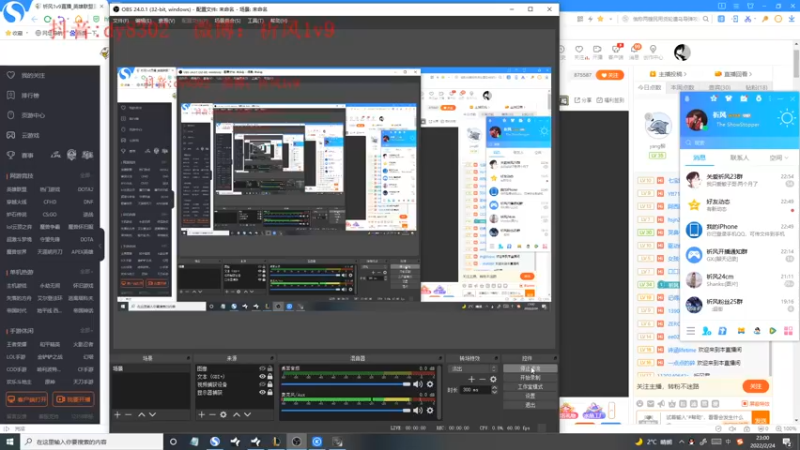Open the Tools menu in OBS
This screenshot has height=450, width=800.
(x=255, y=21)
